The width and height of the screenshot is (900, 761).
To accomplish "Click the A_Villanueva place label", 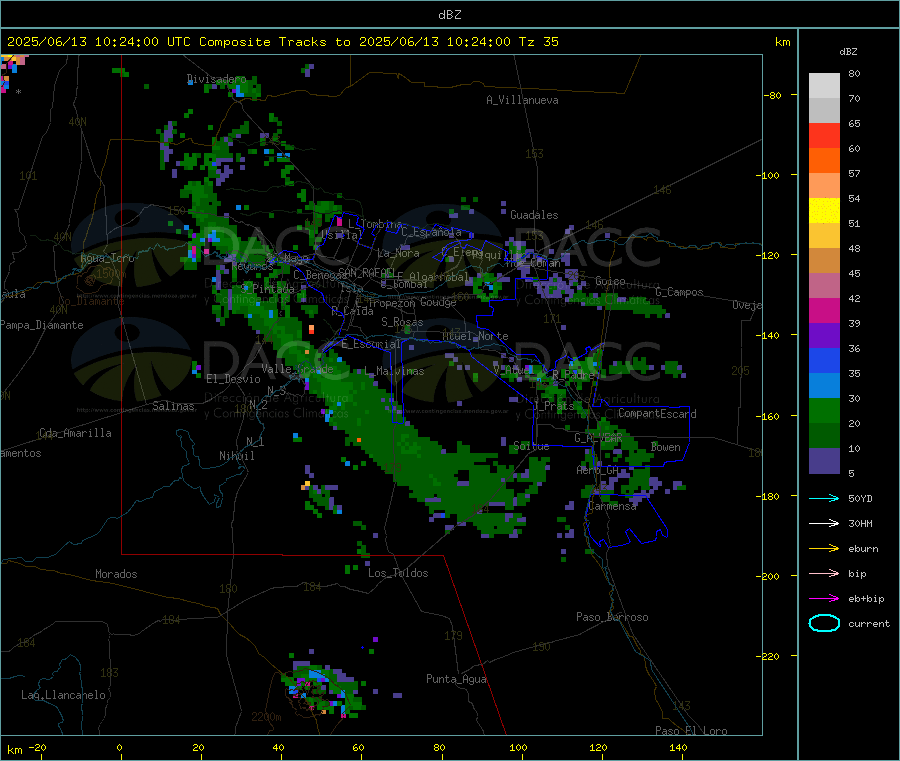I will tap(522, 100).
